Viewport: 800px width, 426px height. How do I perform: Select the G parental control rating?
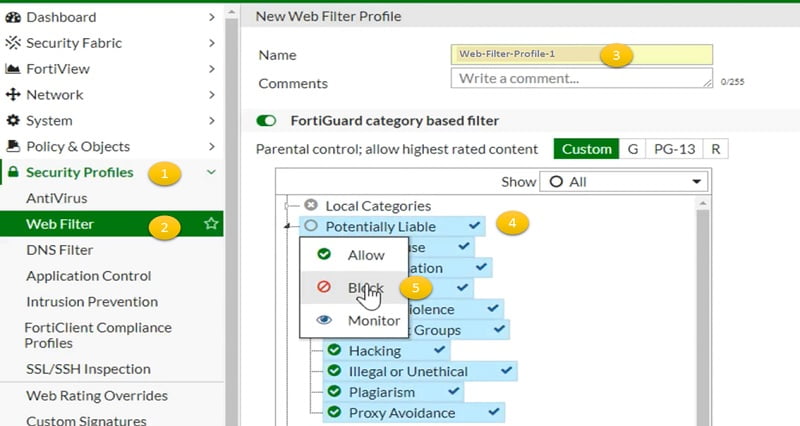[633, 149]
